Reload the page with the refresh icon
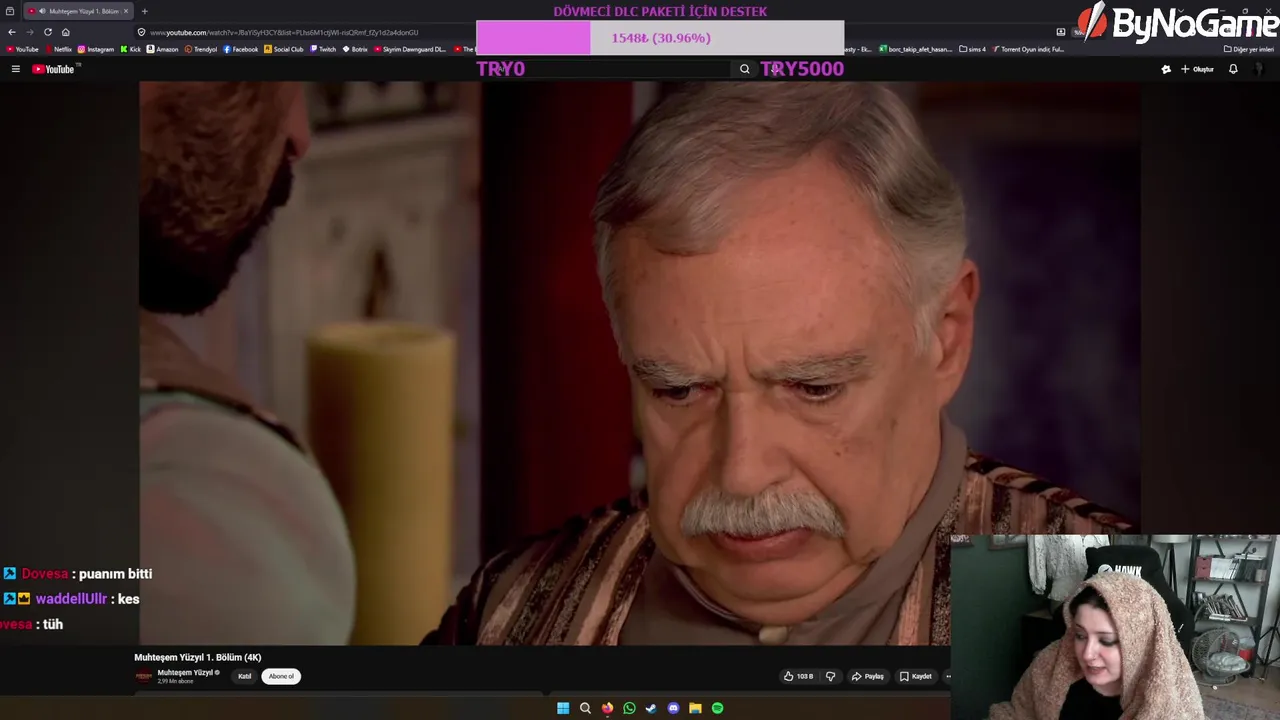 (48, 32)
